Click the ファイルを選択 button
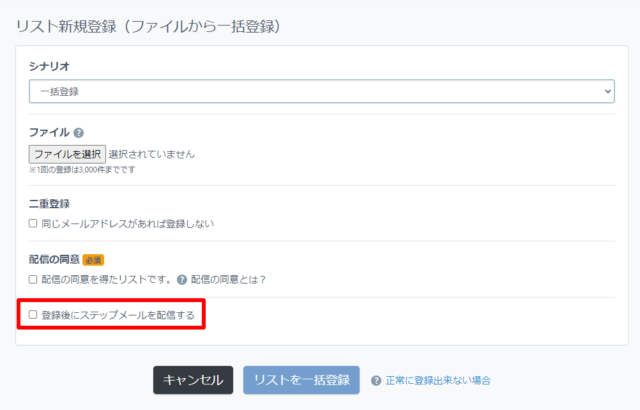This screenshot has width=640, height=410. [x=67, y=154]
